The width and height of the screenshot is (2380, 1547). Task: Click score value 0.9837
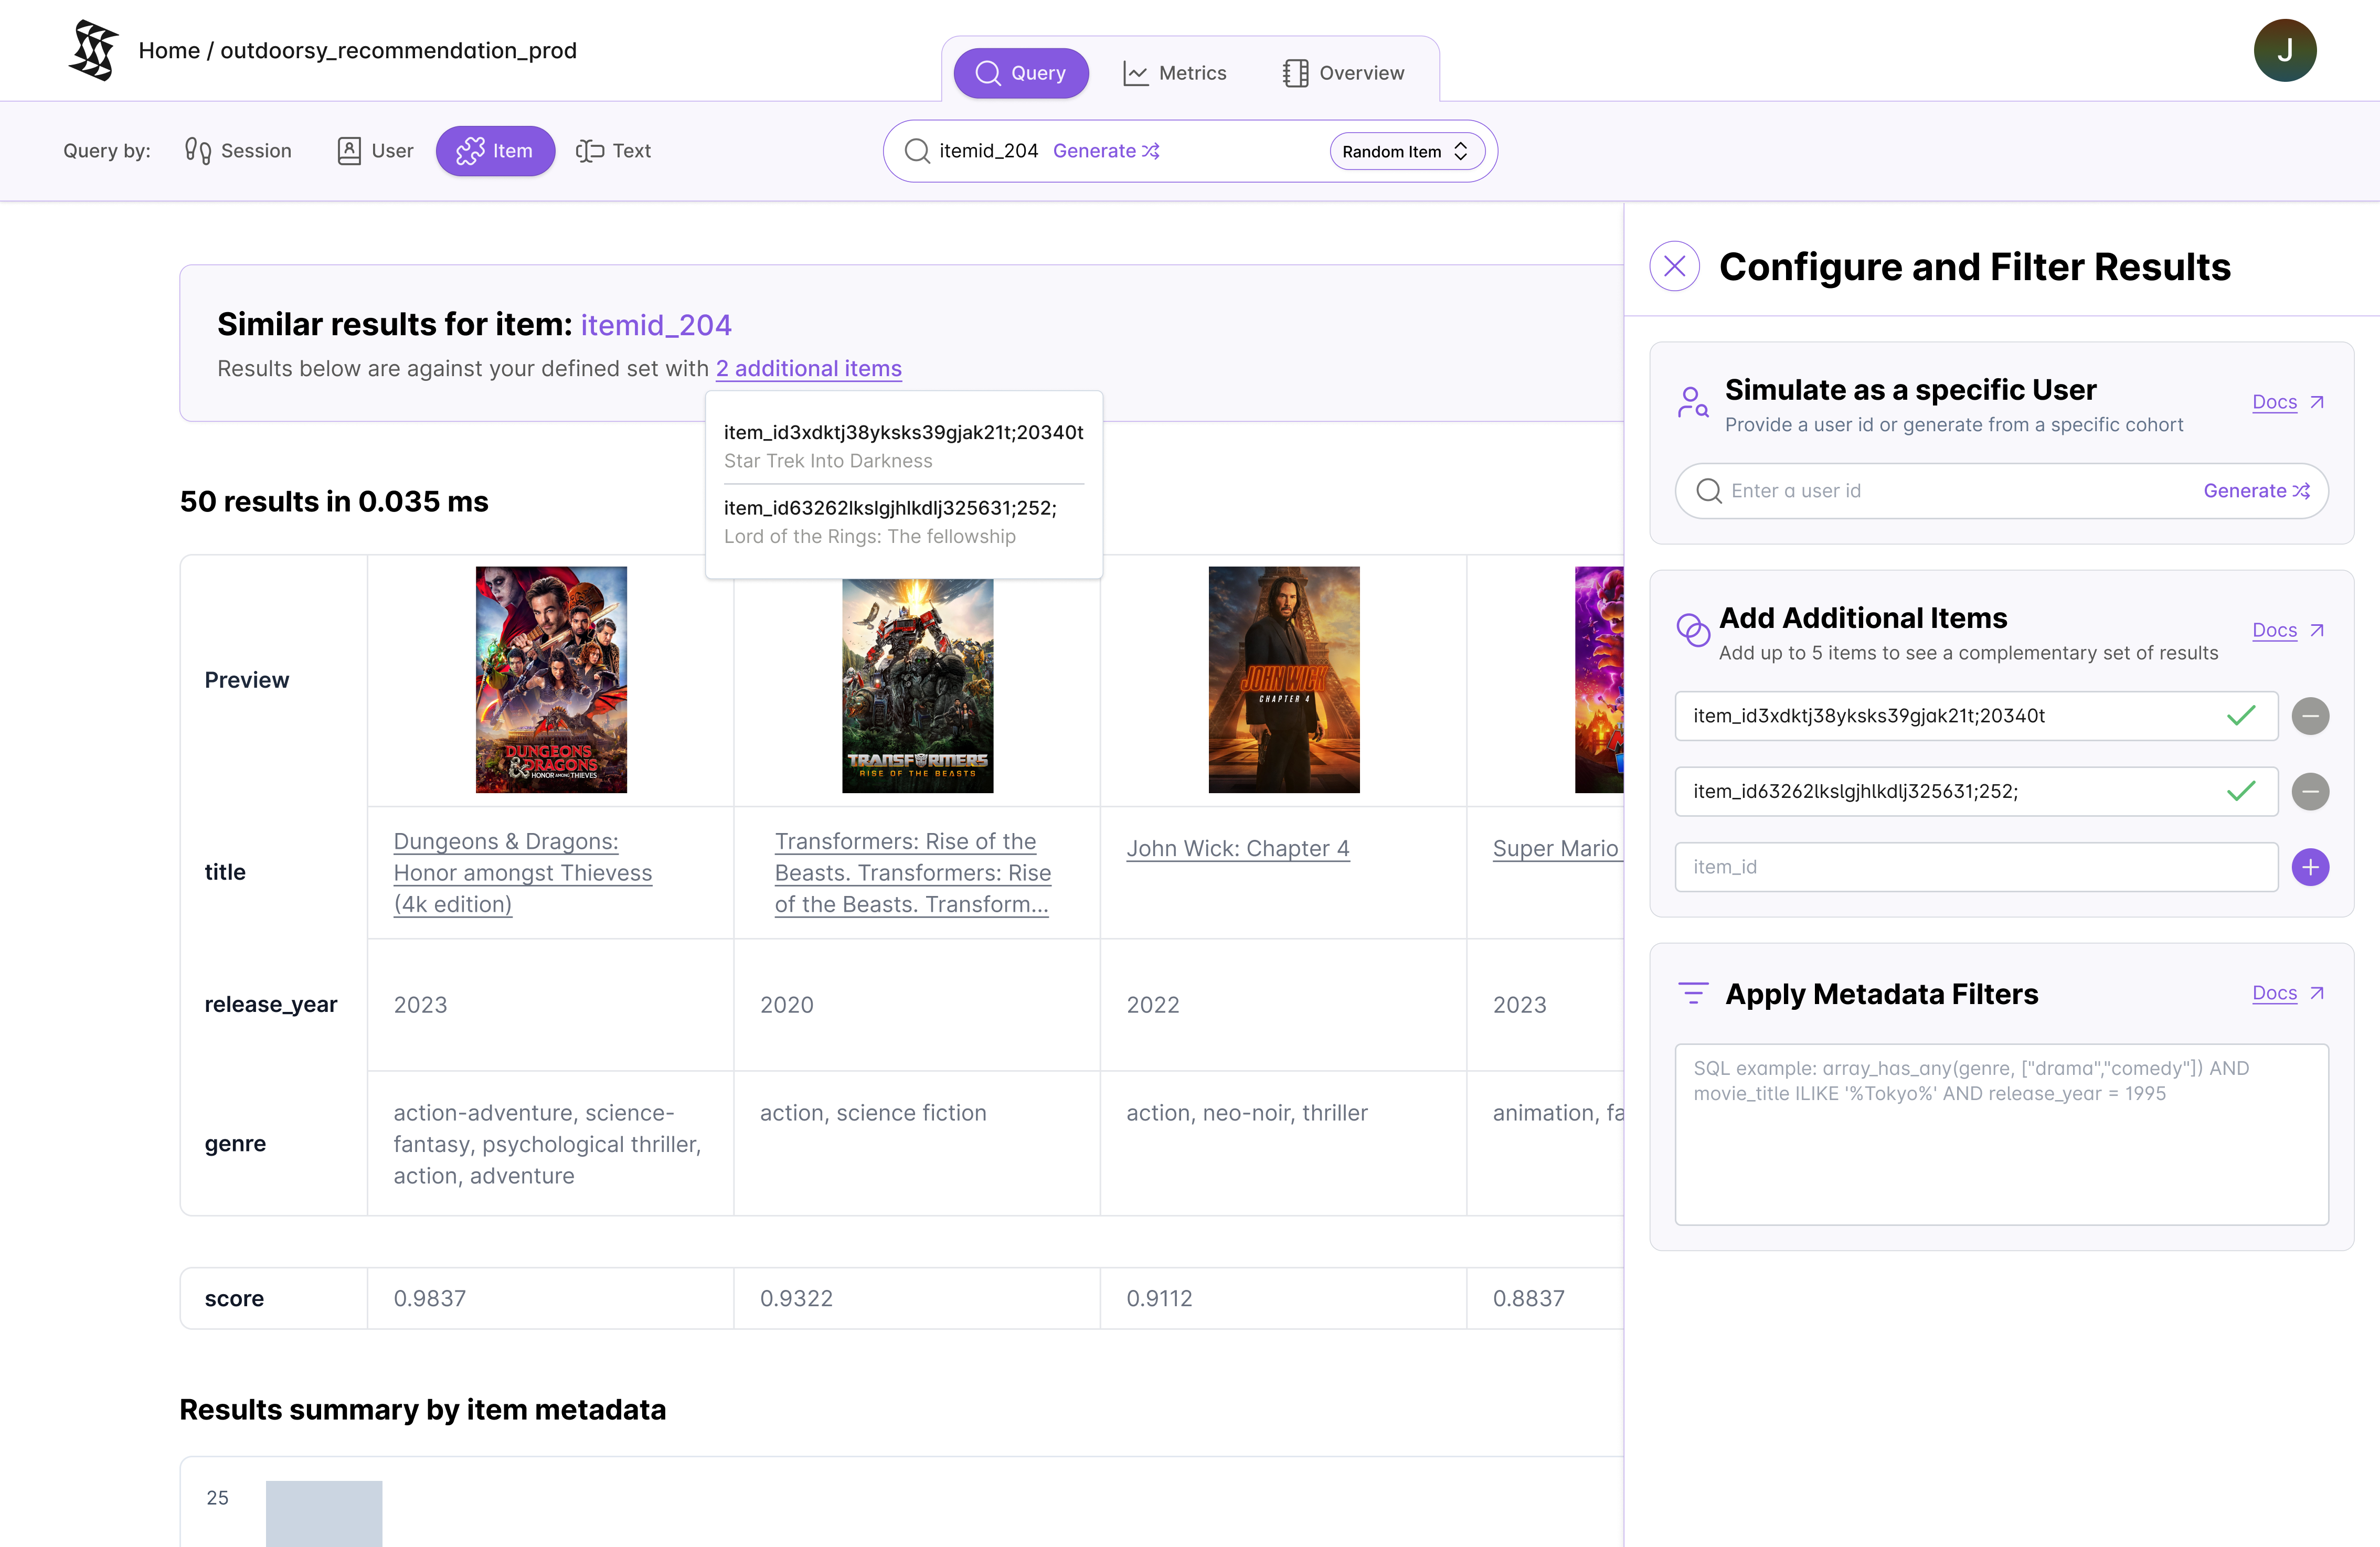click(429, 1298)
